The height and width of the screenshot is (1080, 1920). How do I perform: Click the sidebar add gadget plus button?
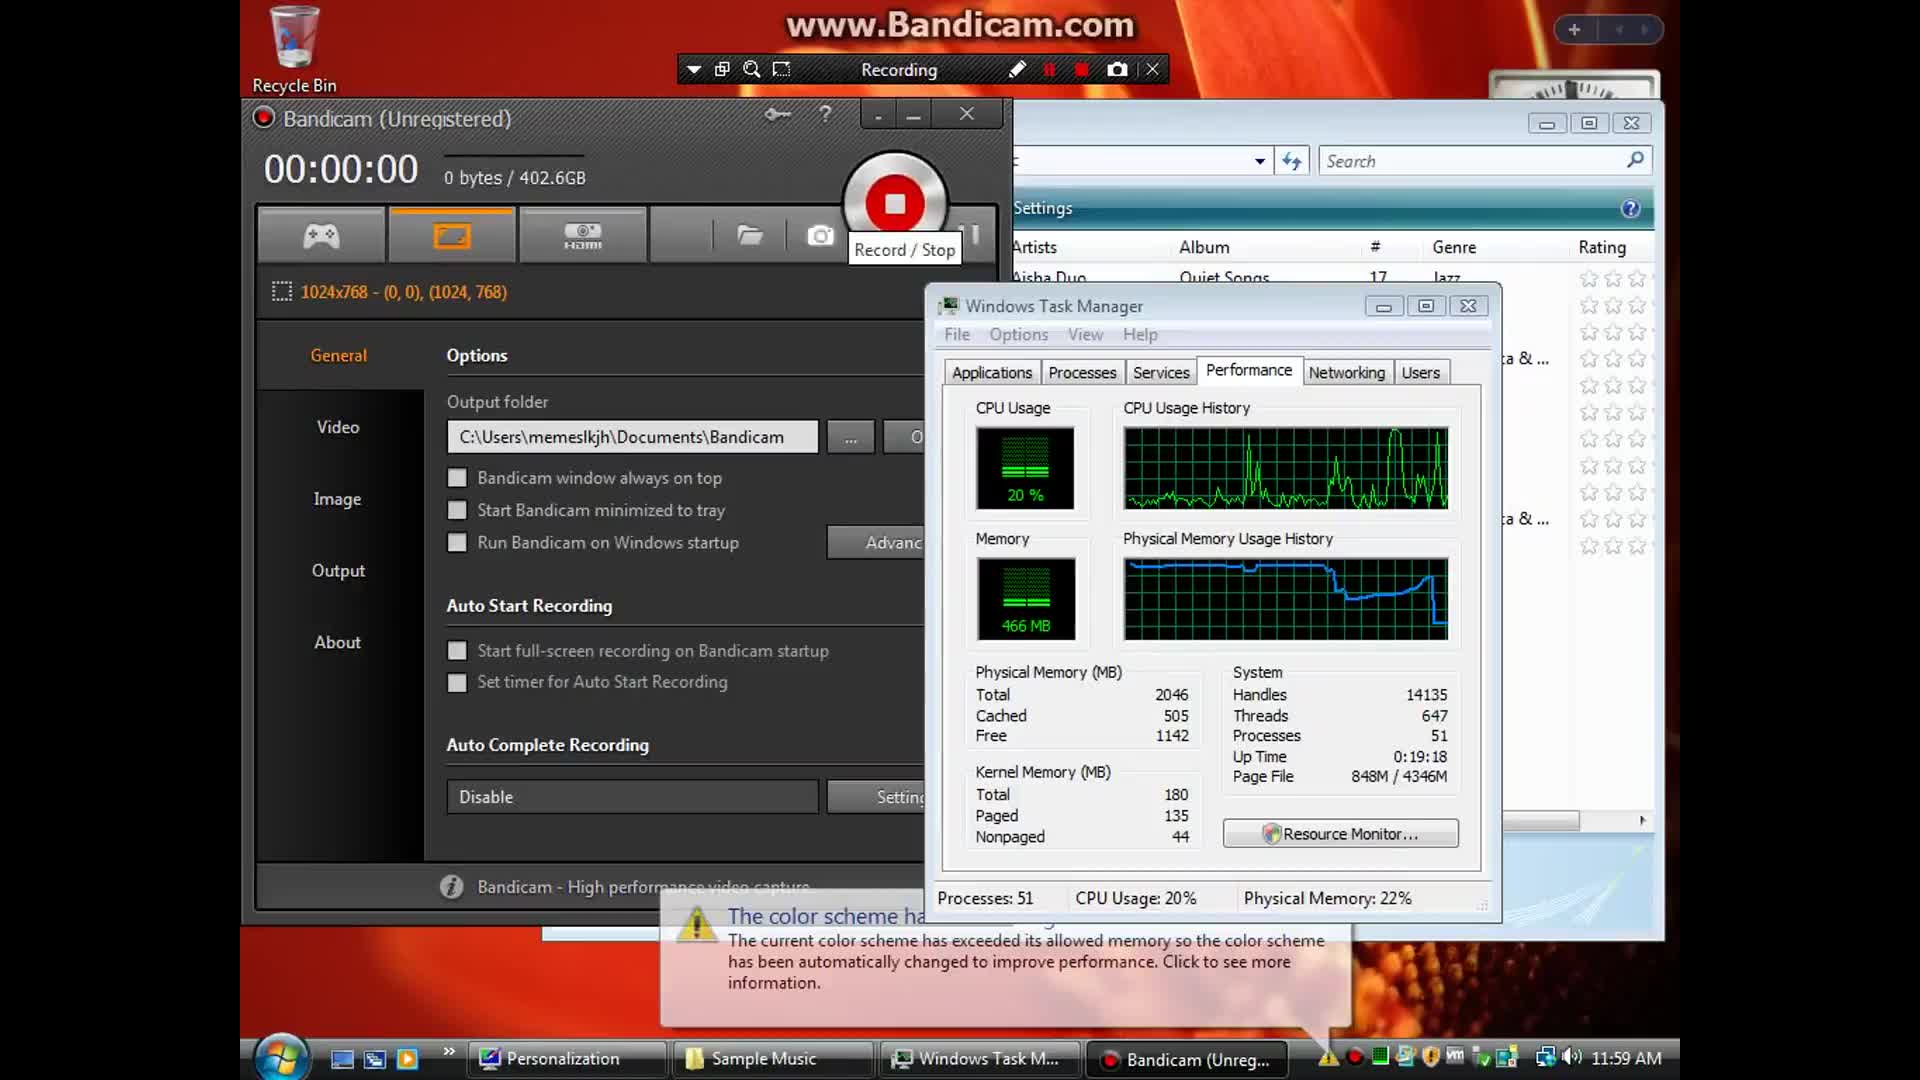[x=1574, y=29]
